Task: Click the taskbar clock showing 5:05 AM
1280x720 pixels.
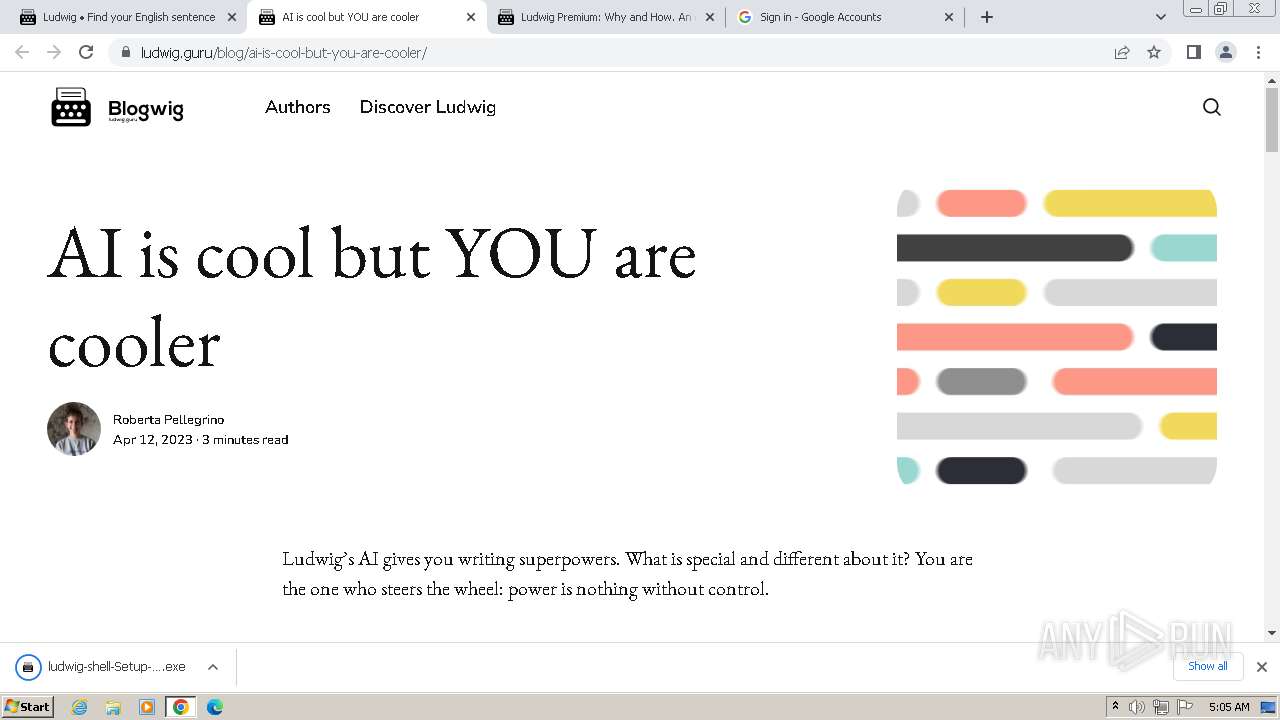Action: [1229, 707]
